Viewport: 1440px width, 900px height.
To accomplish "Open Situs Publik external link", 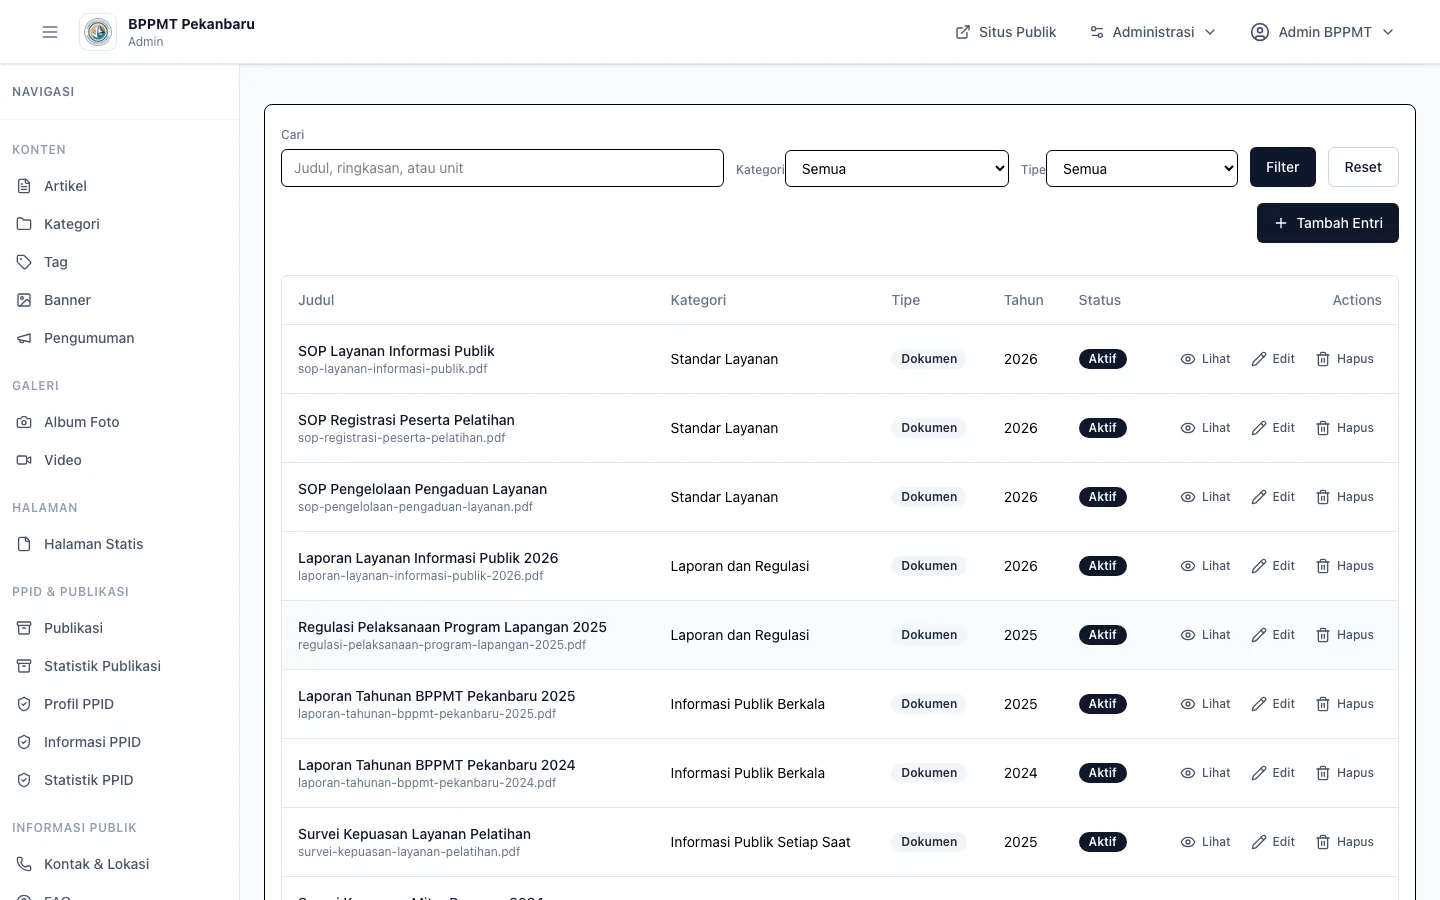I will tap(1006, 32).
